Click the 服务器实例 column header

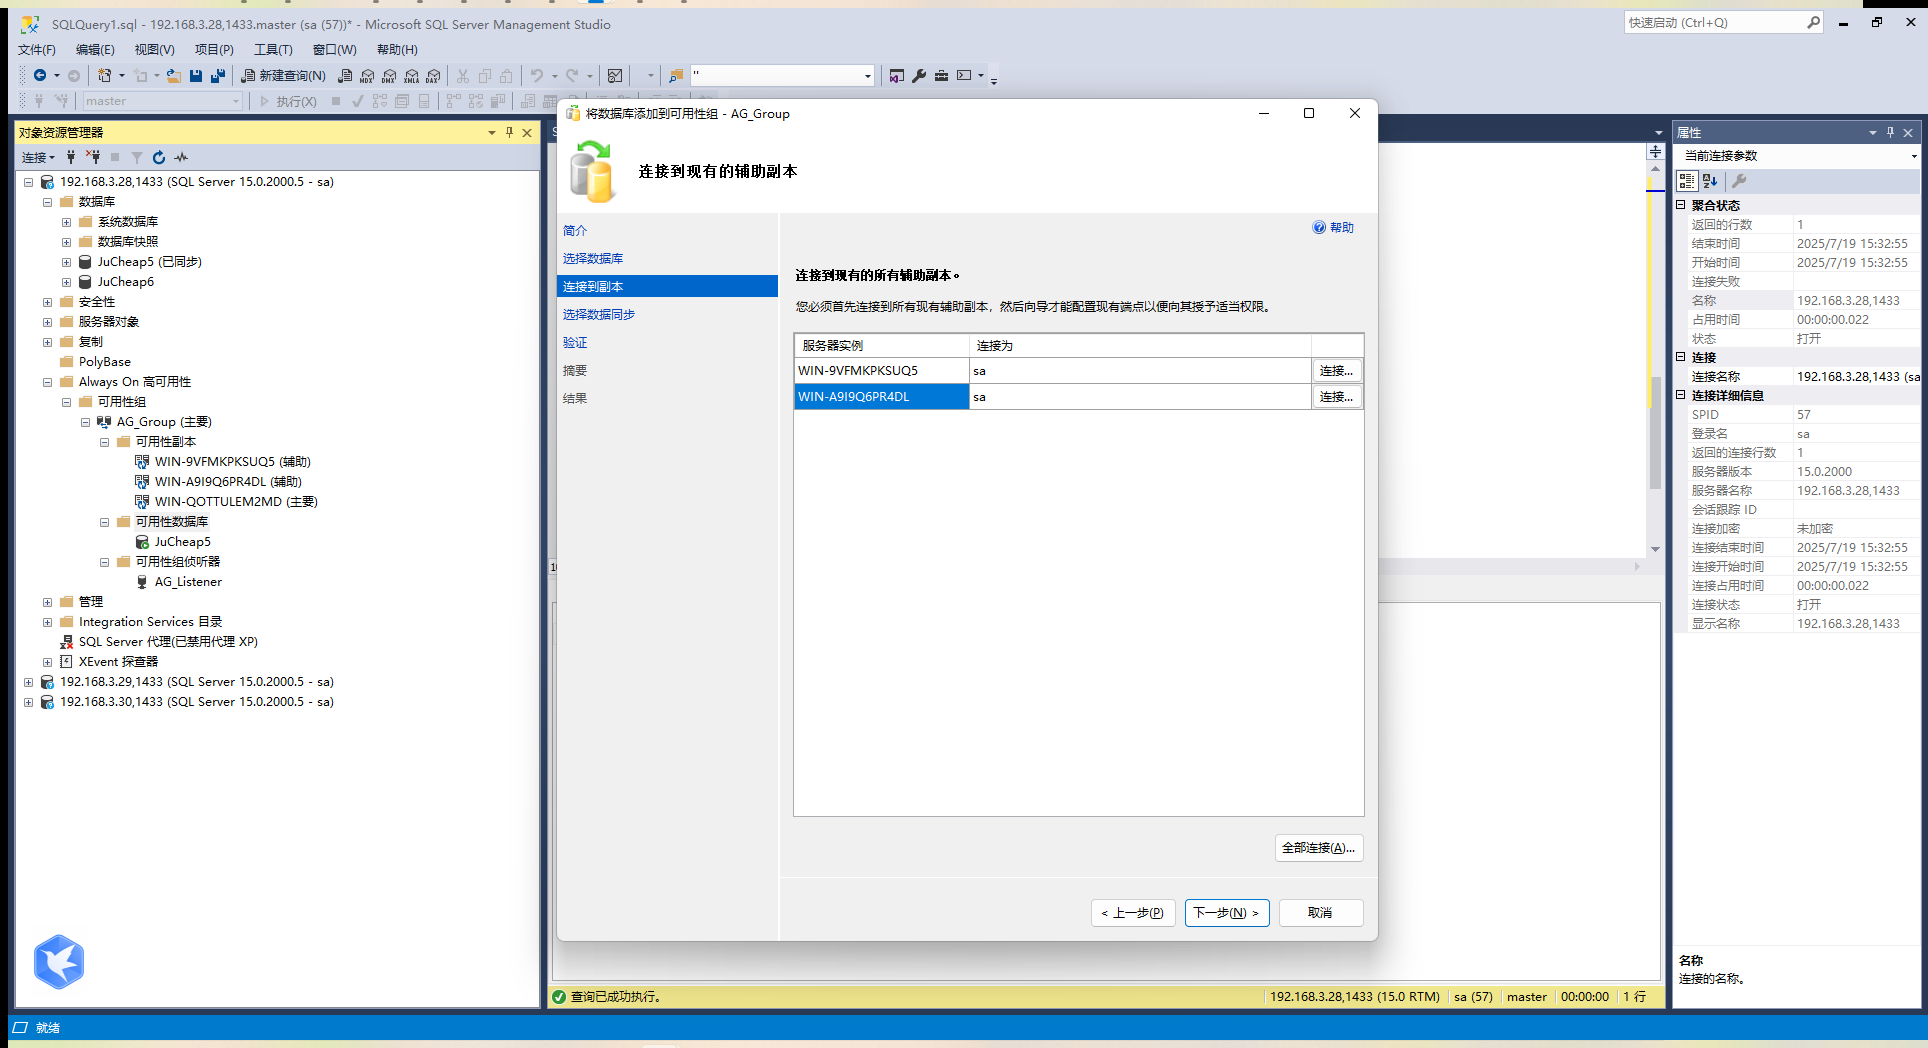click(x=882, y=345)
